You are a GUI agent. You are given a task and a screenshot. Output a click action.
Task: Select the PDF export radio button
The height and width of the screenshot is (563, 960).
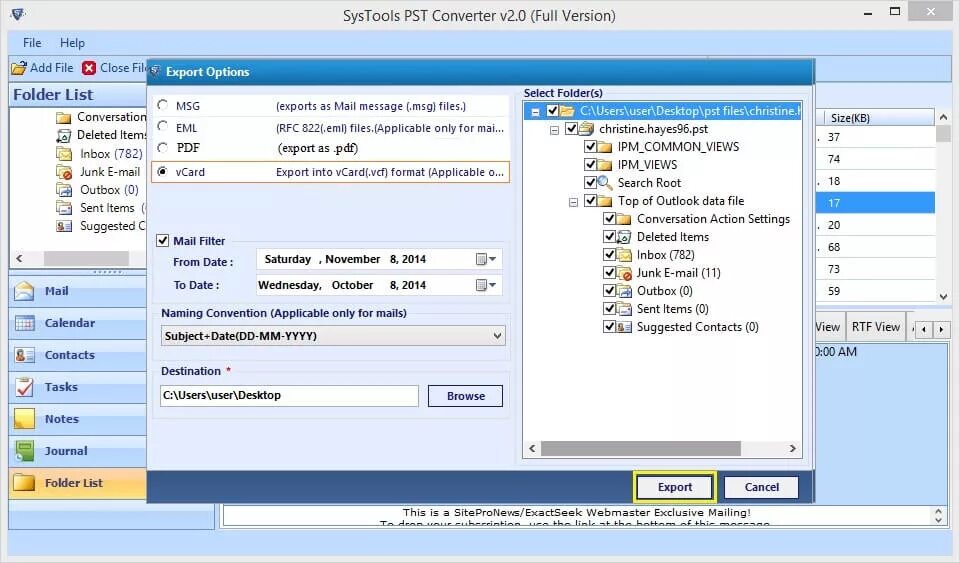(x=162, y=147)
